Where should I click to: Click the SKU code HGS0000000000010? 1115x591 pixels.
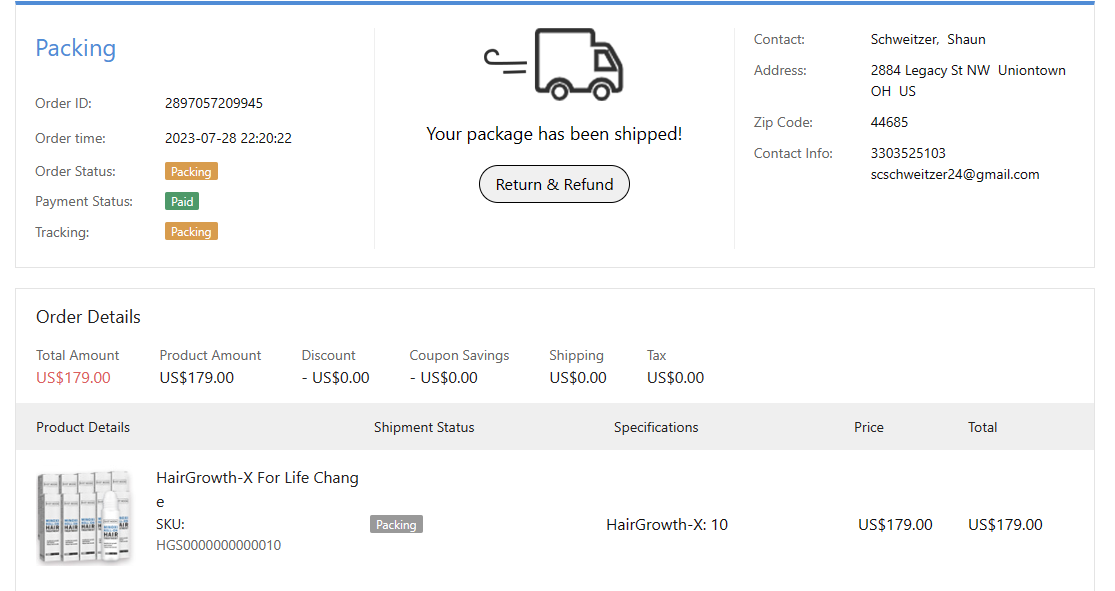tap(219, 545)
